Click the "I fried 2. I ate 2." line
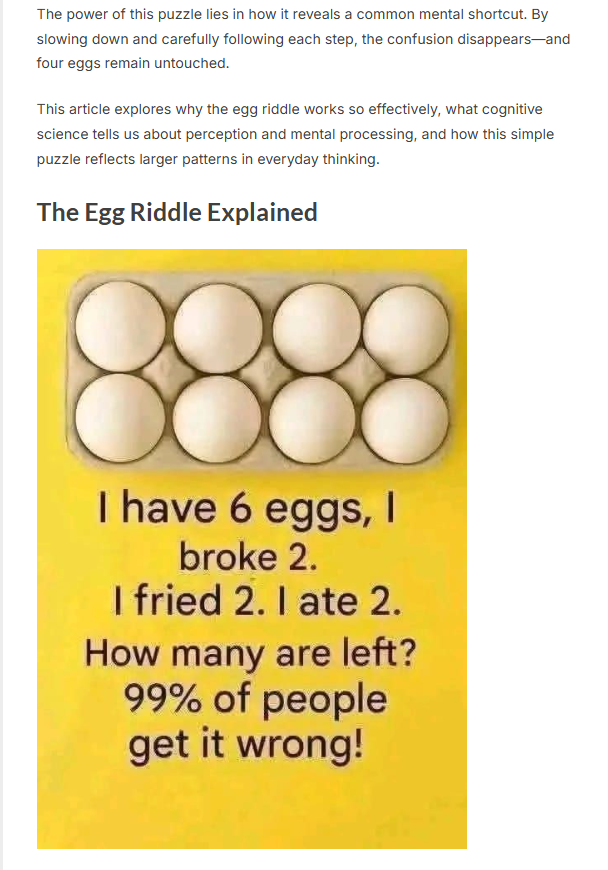Image resolution: width=608 pixels, height=870 pixels. coord(257,601)
